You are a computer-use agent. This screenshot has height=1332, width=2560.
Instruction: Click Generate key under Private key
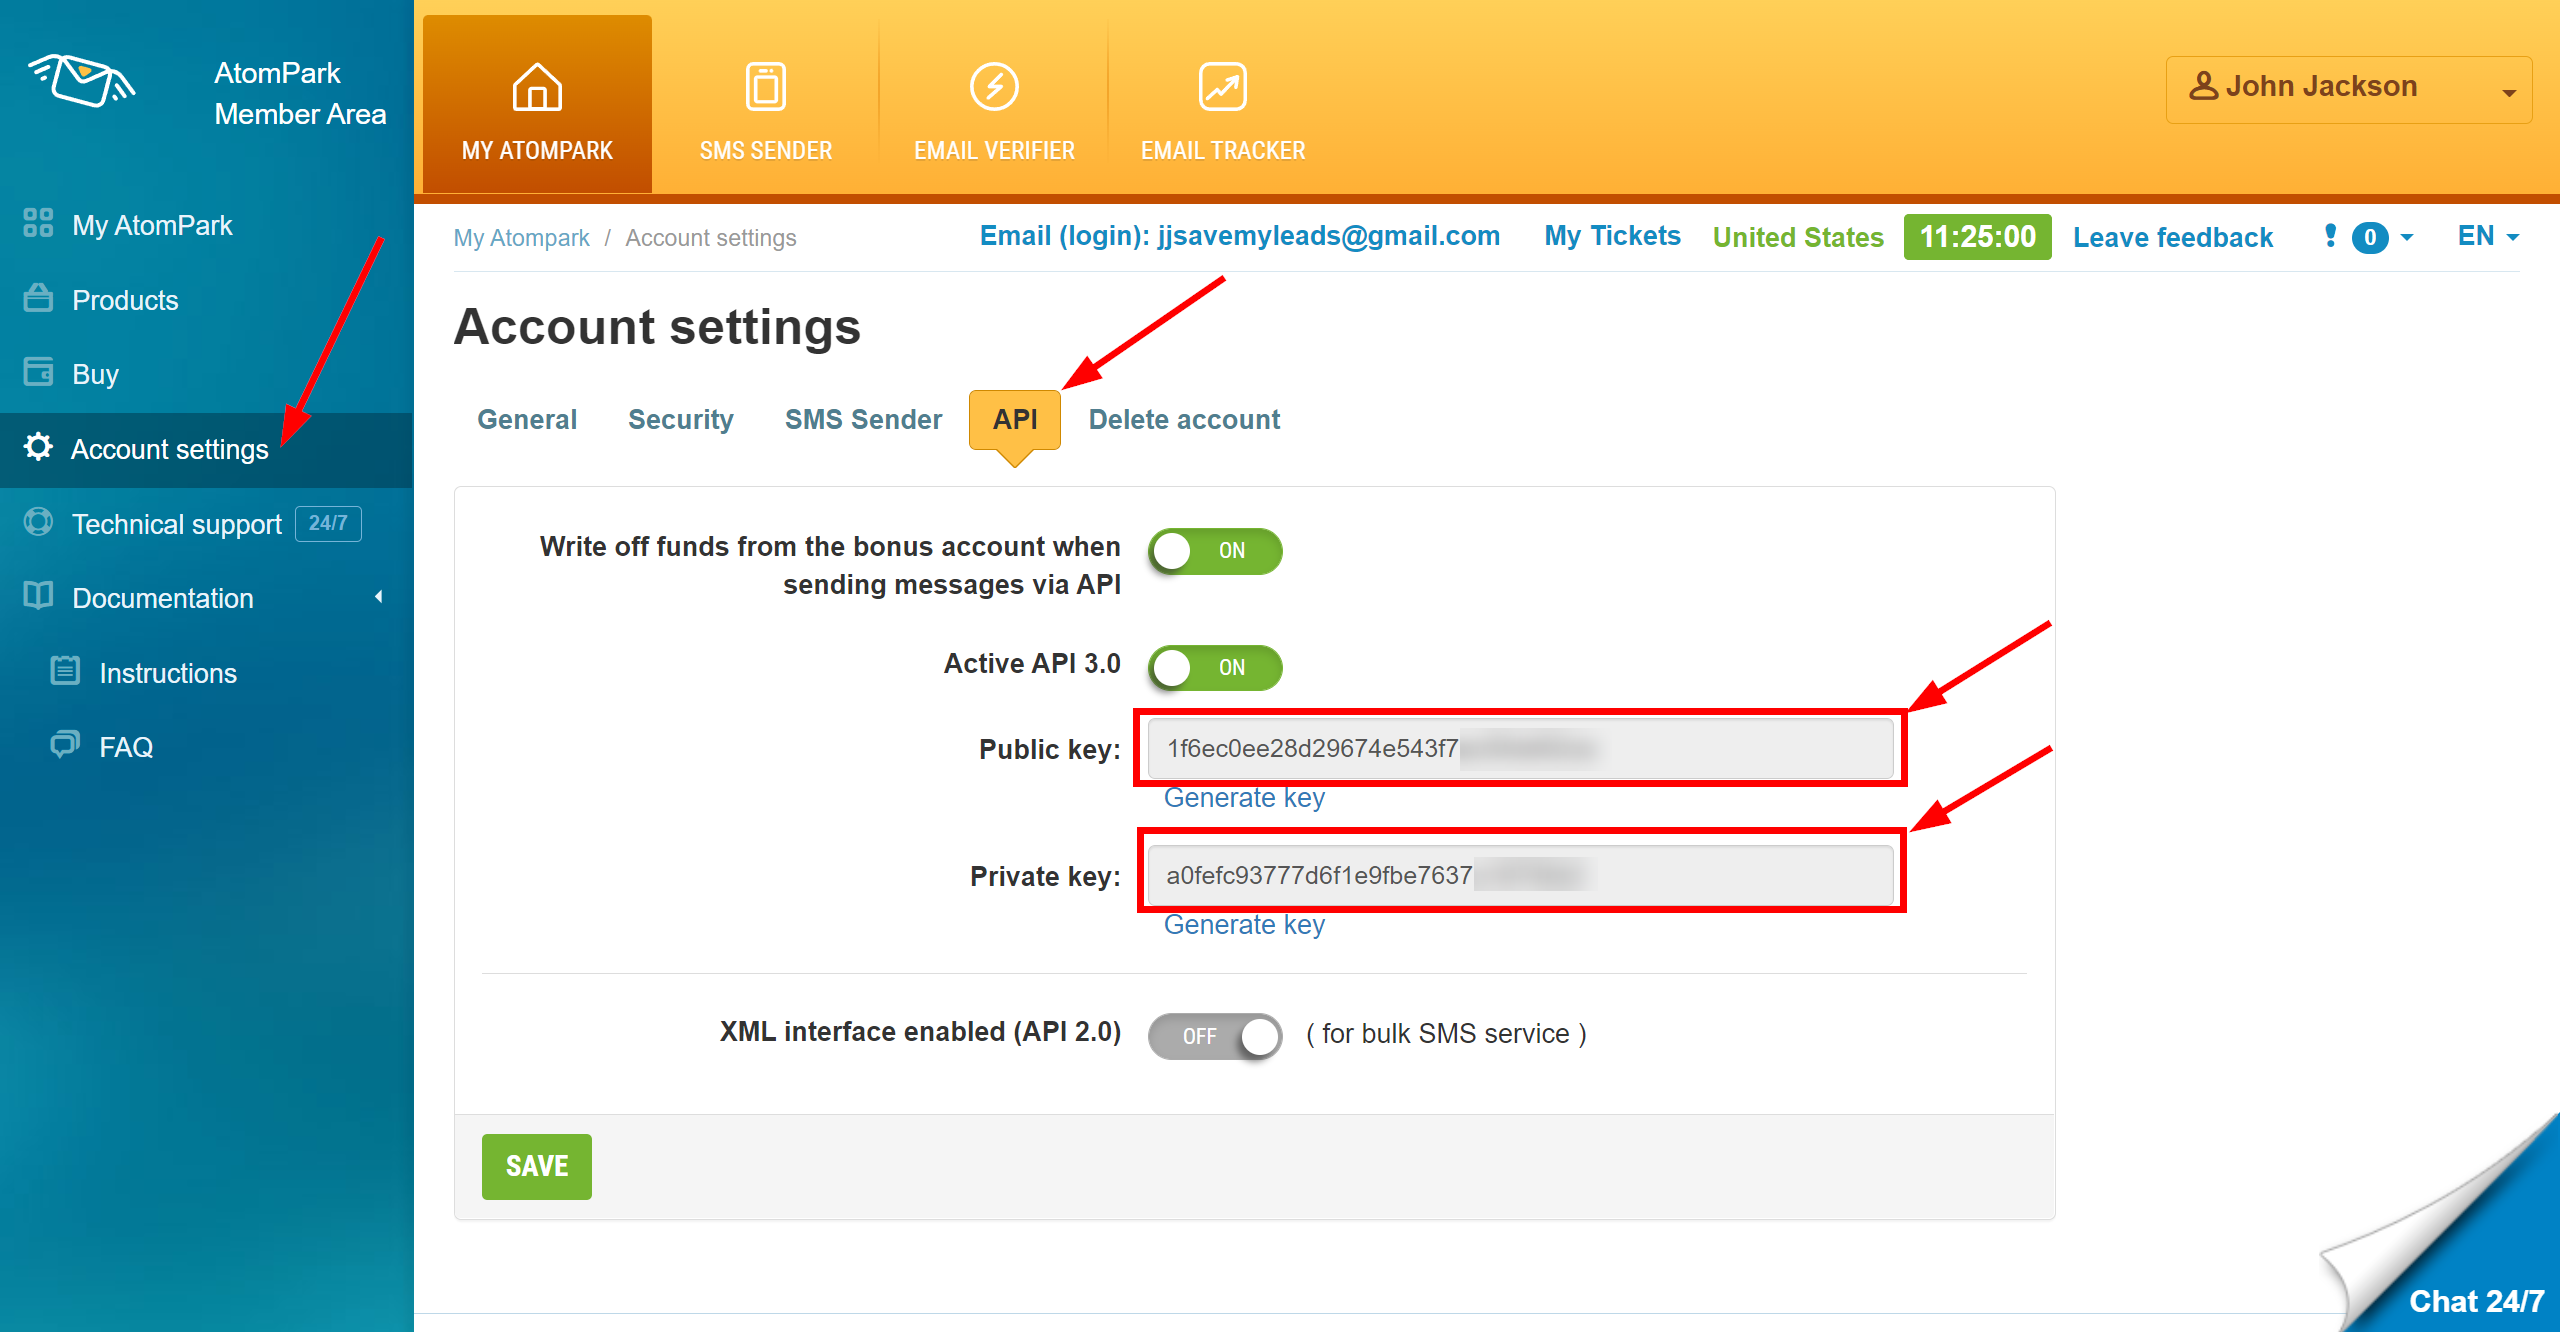click(1244, 925)
